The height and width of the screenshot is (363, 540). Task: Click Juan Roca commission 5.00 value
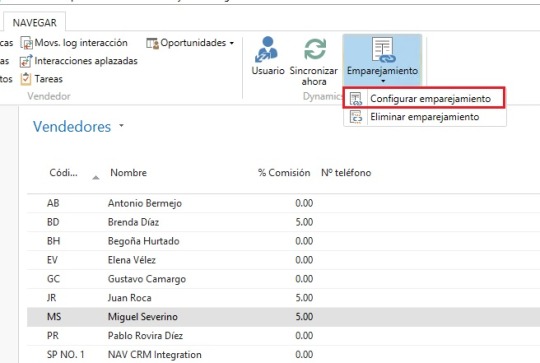coord(304,298)
